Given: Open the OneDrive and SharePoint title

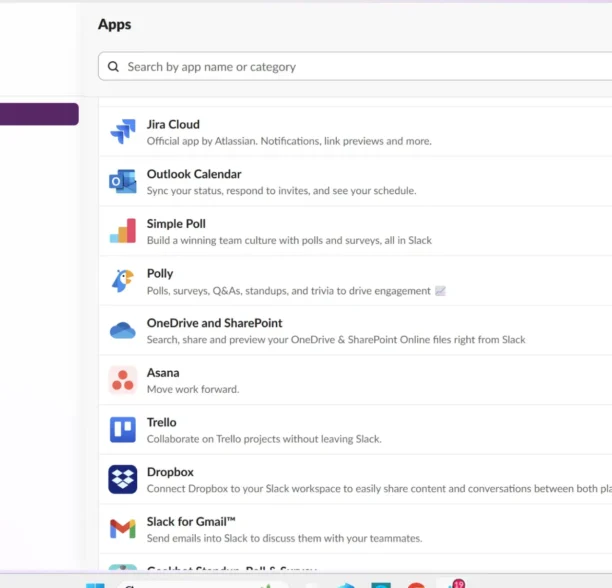Looking at the screenshot, I should pos(214,323).
